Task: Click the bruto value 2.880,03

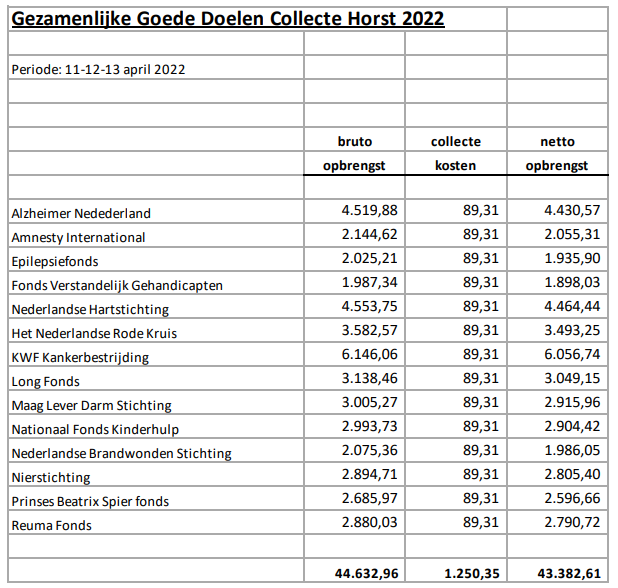Action: click(369, 523)
